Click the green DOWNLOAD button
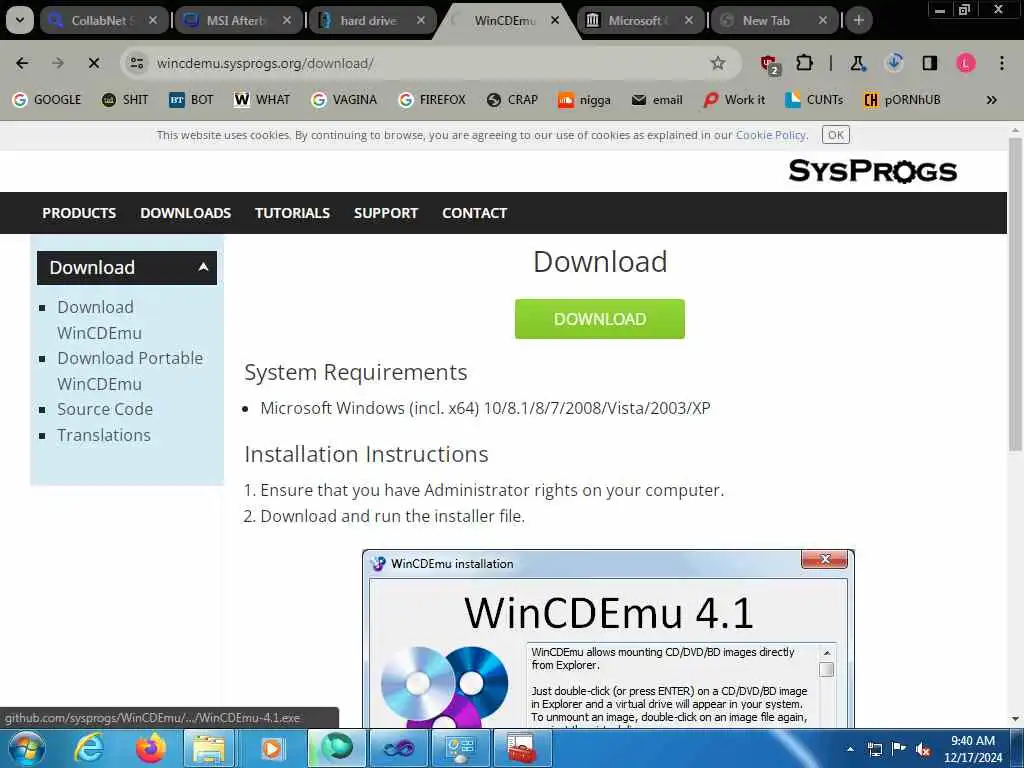Image resolution: width=1024 pixels, height=768 pixels. click(x=600, y=319)
